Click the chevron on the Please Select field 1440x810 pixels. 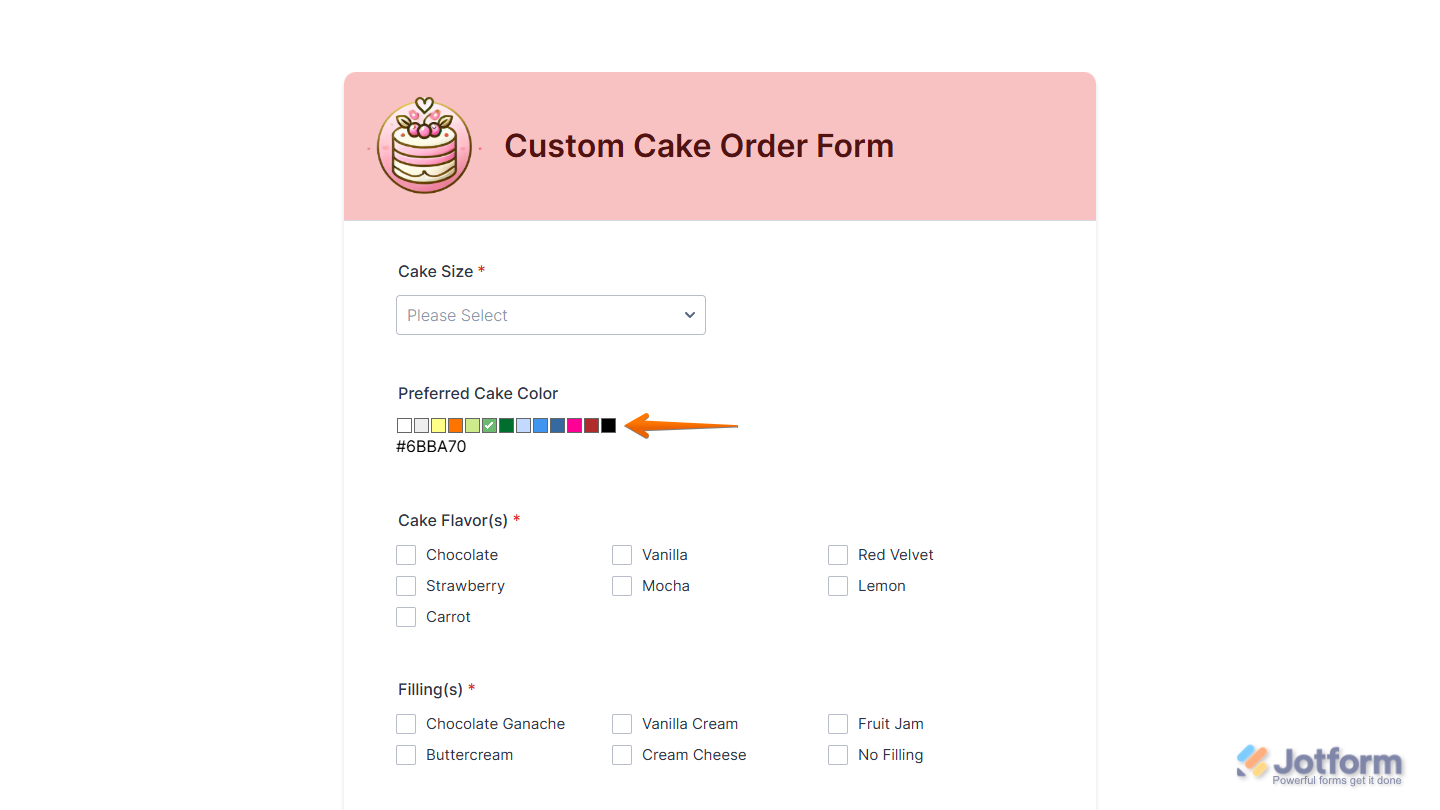point(689,315)
